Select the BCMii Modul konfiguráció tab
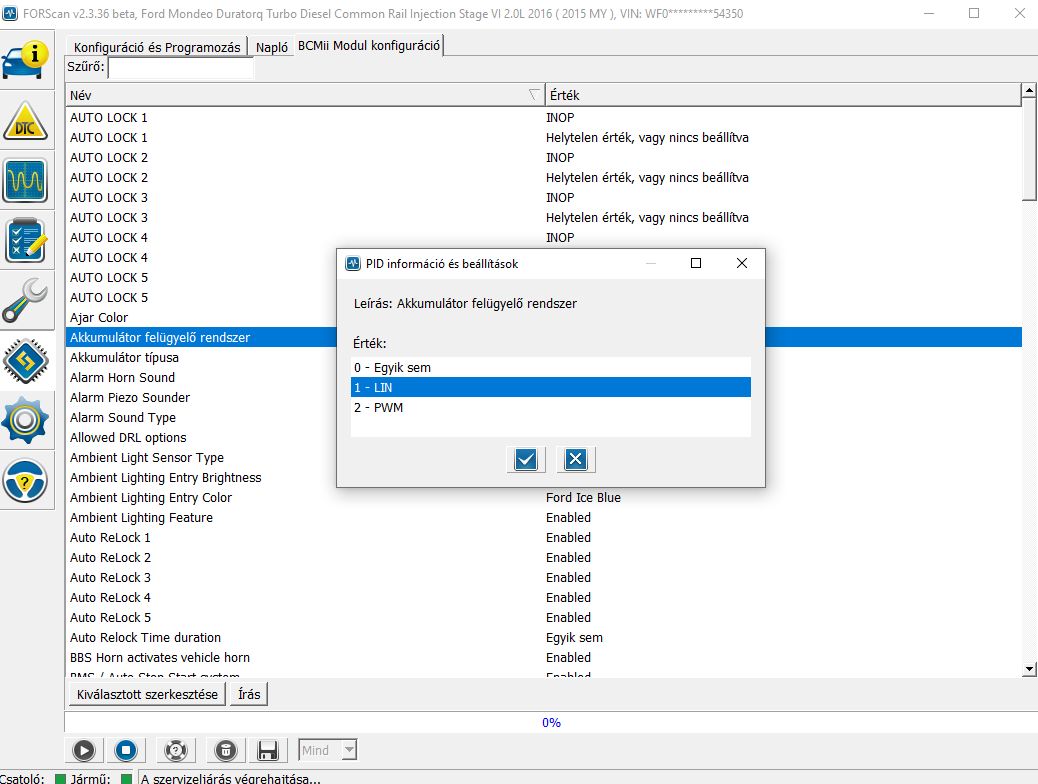 pyautogui.click(x=369, y=46)
